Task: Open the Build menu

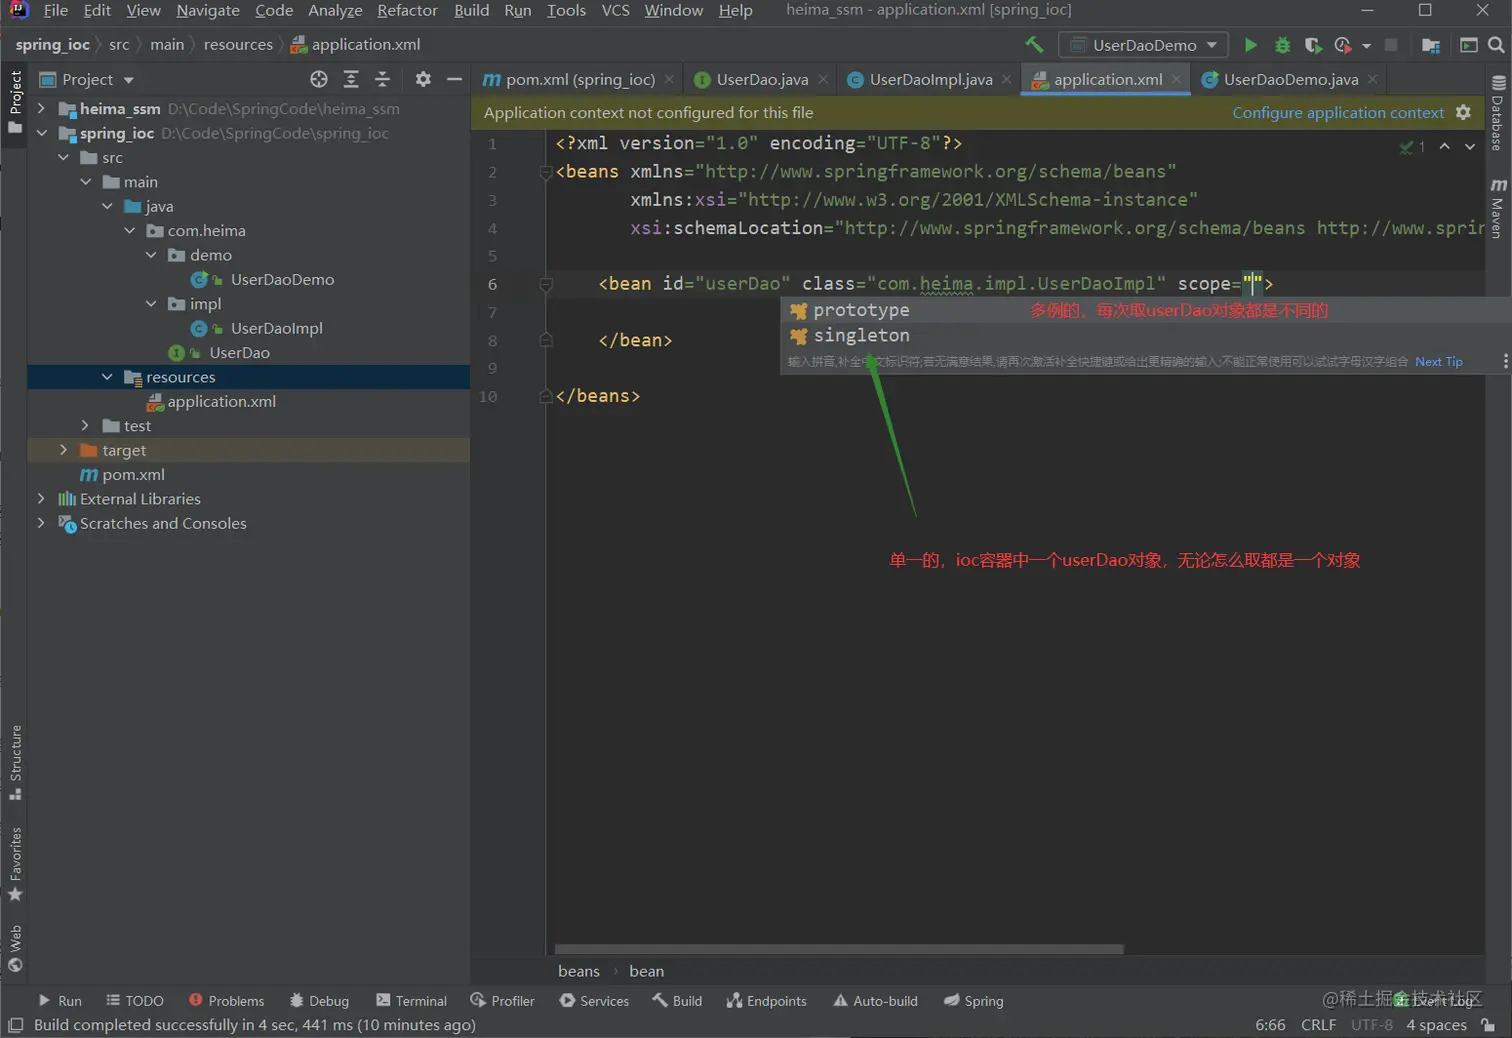Action: [471, 10]
